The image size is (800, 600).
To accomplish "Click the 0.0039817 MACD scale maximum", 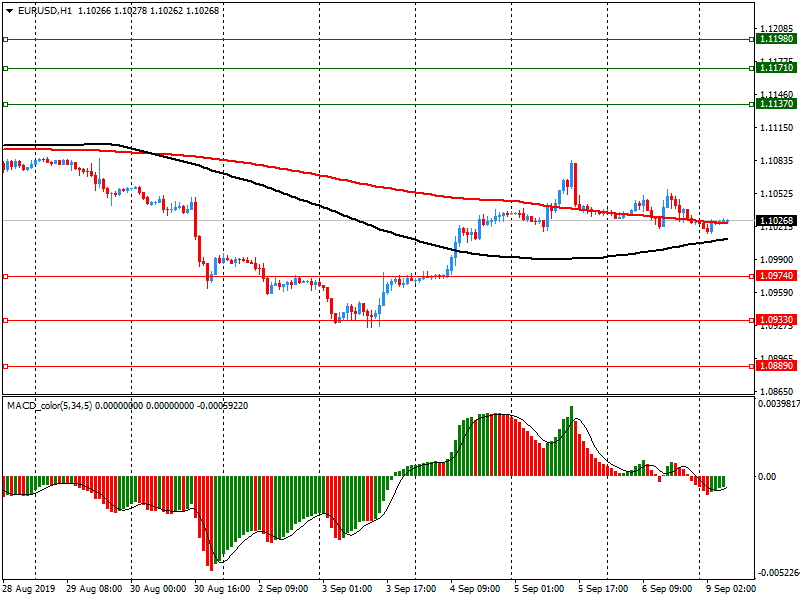I will (x=779, y=404).
